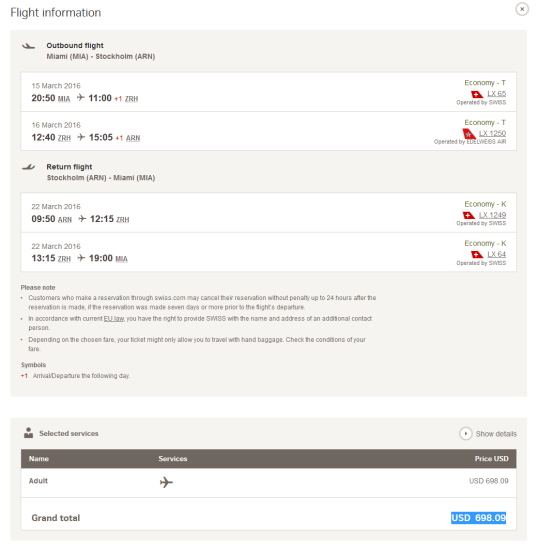Expand Show details for selected services

[488, 434]
